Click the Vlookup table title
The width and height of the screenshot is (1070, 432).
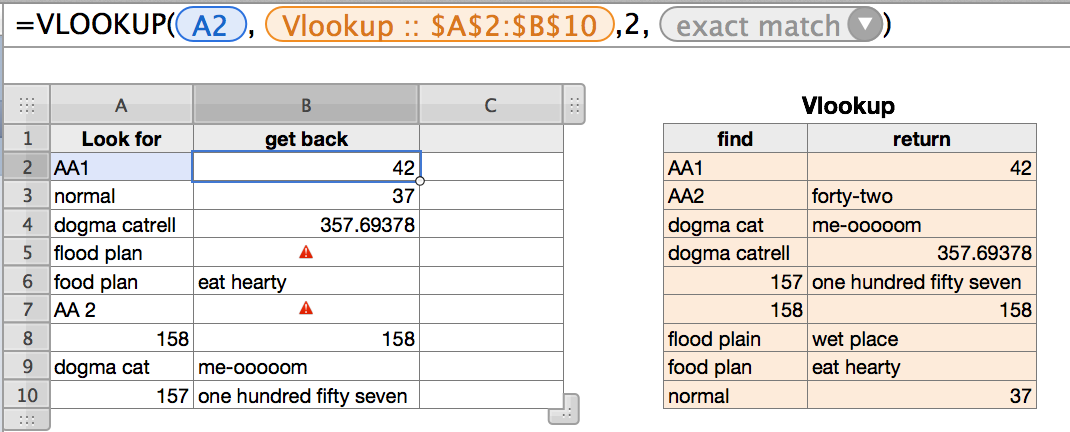coord(849,105)
